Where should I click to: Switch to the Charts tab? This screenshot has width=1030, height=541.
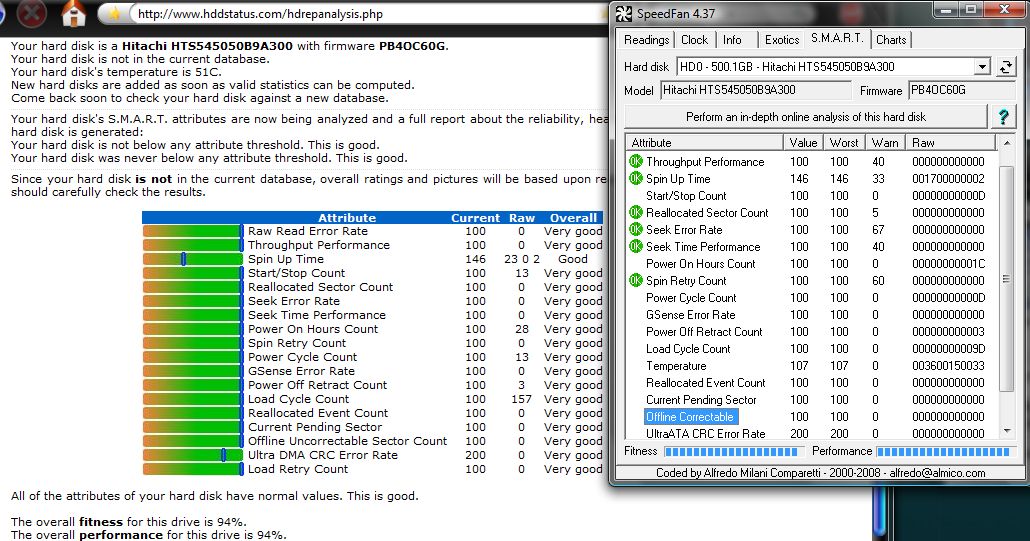point(891,40)
